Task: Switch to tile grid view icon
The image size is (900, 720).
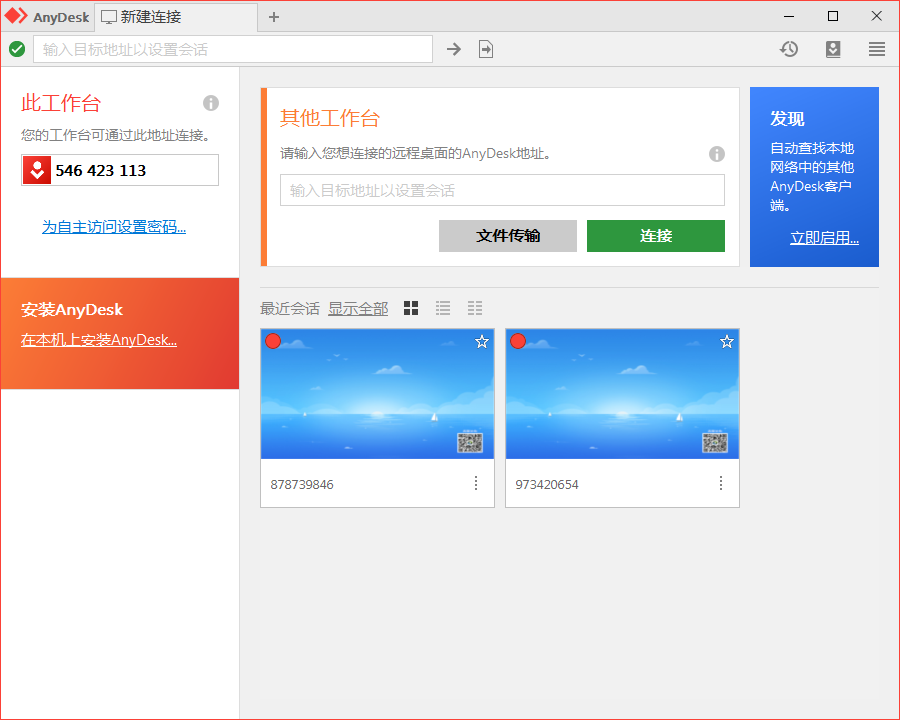Action: coord(411,308)
